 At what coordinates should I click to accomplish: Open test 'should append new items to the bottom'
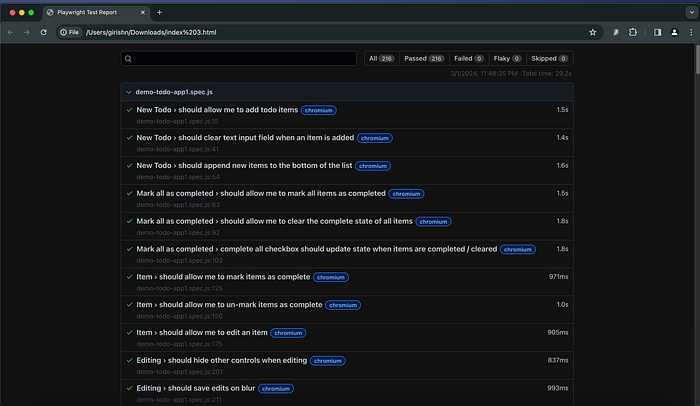click(244, 165)
